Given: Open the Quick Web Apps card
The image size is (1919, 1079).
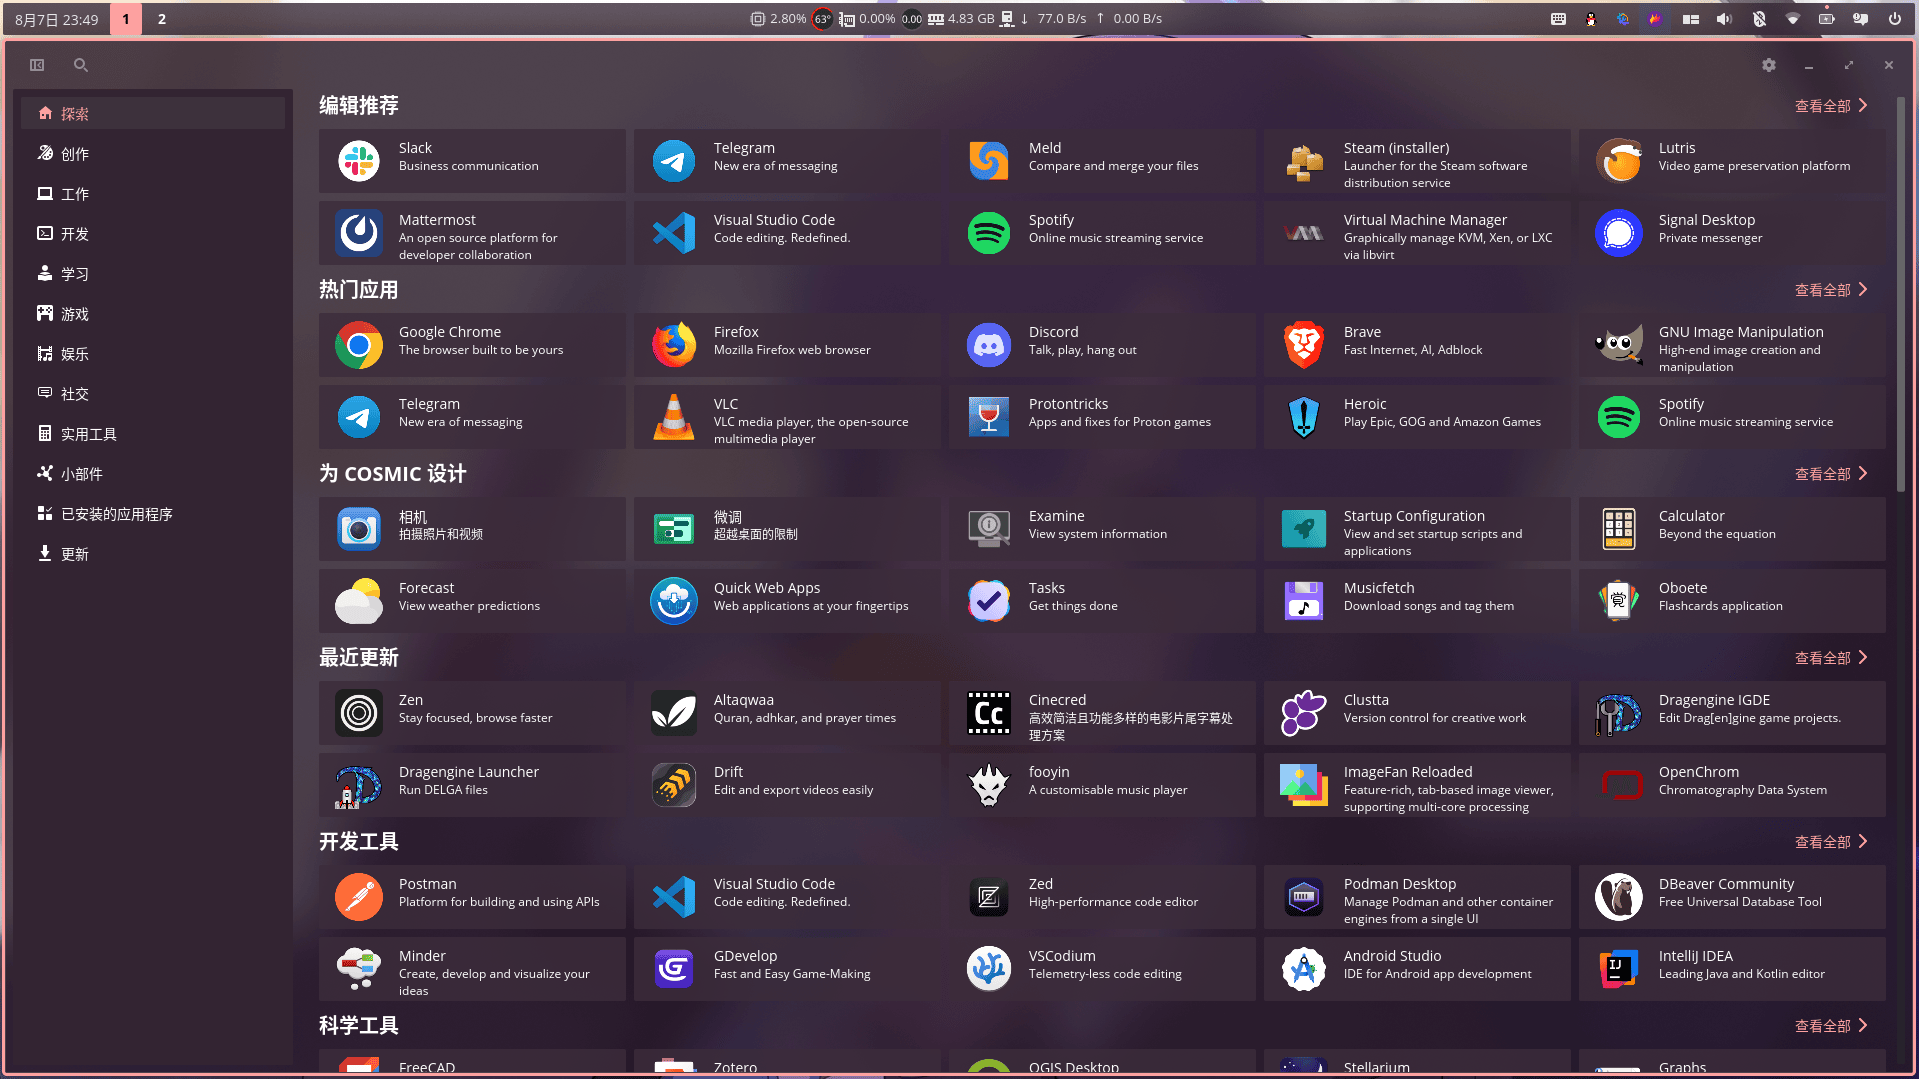Looking at the screenshot, I should click(787, 601).
